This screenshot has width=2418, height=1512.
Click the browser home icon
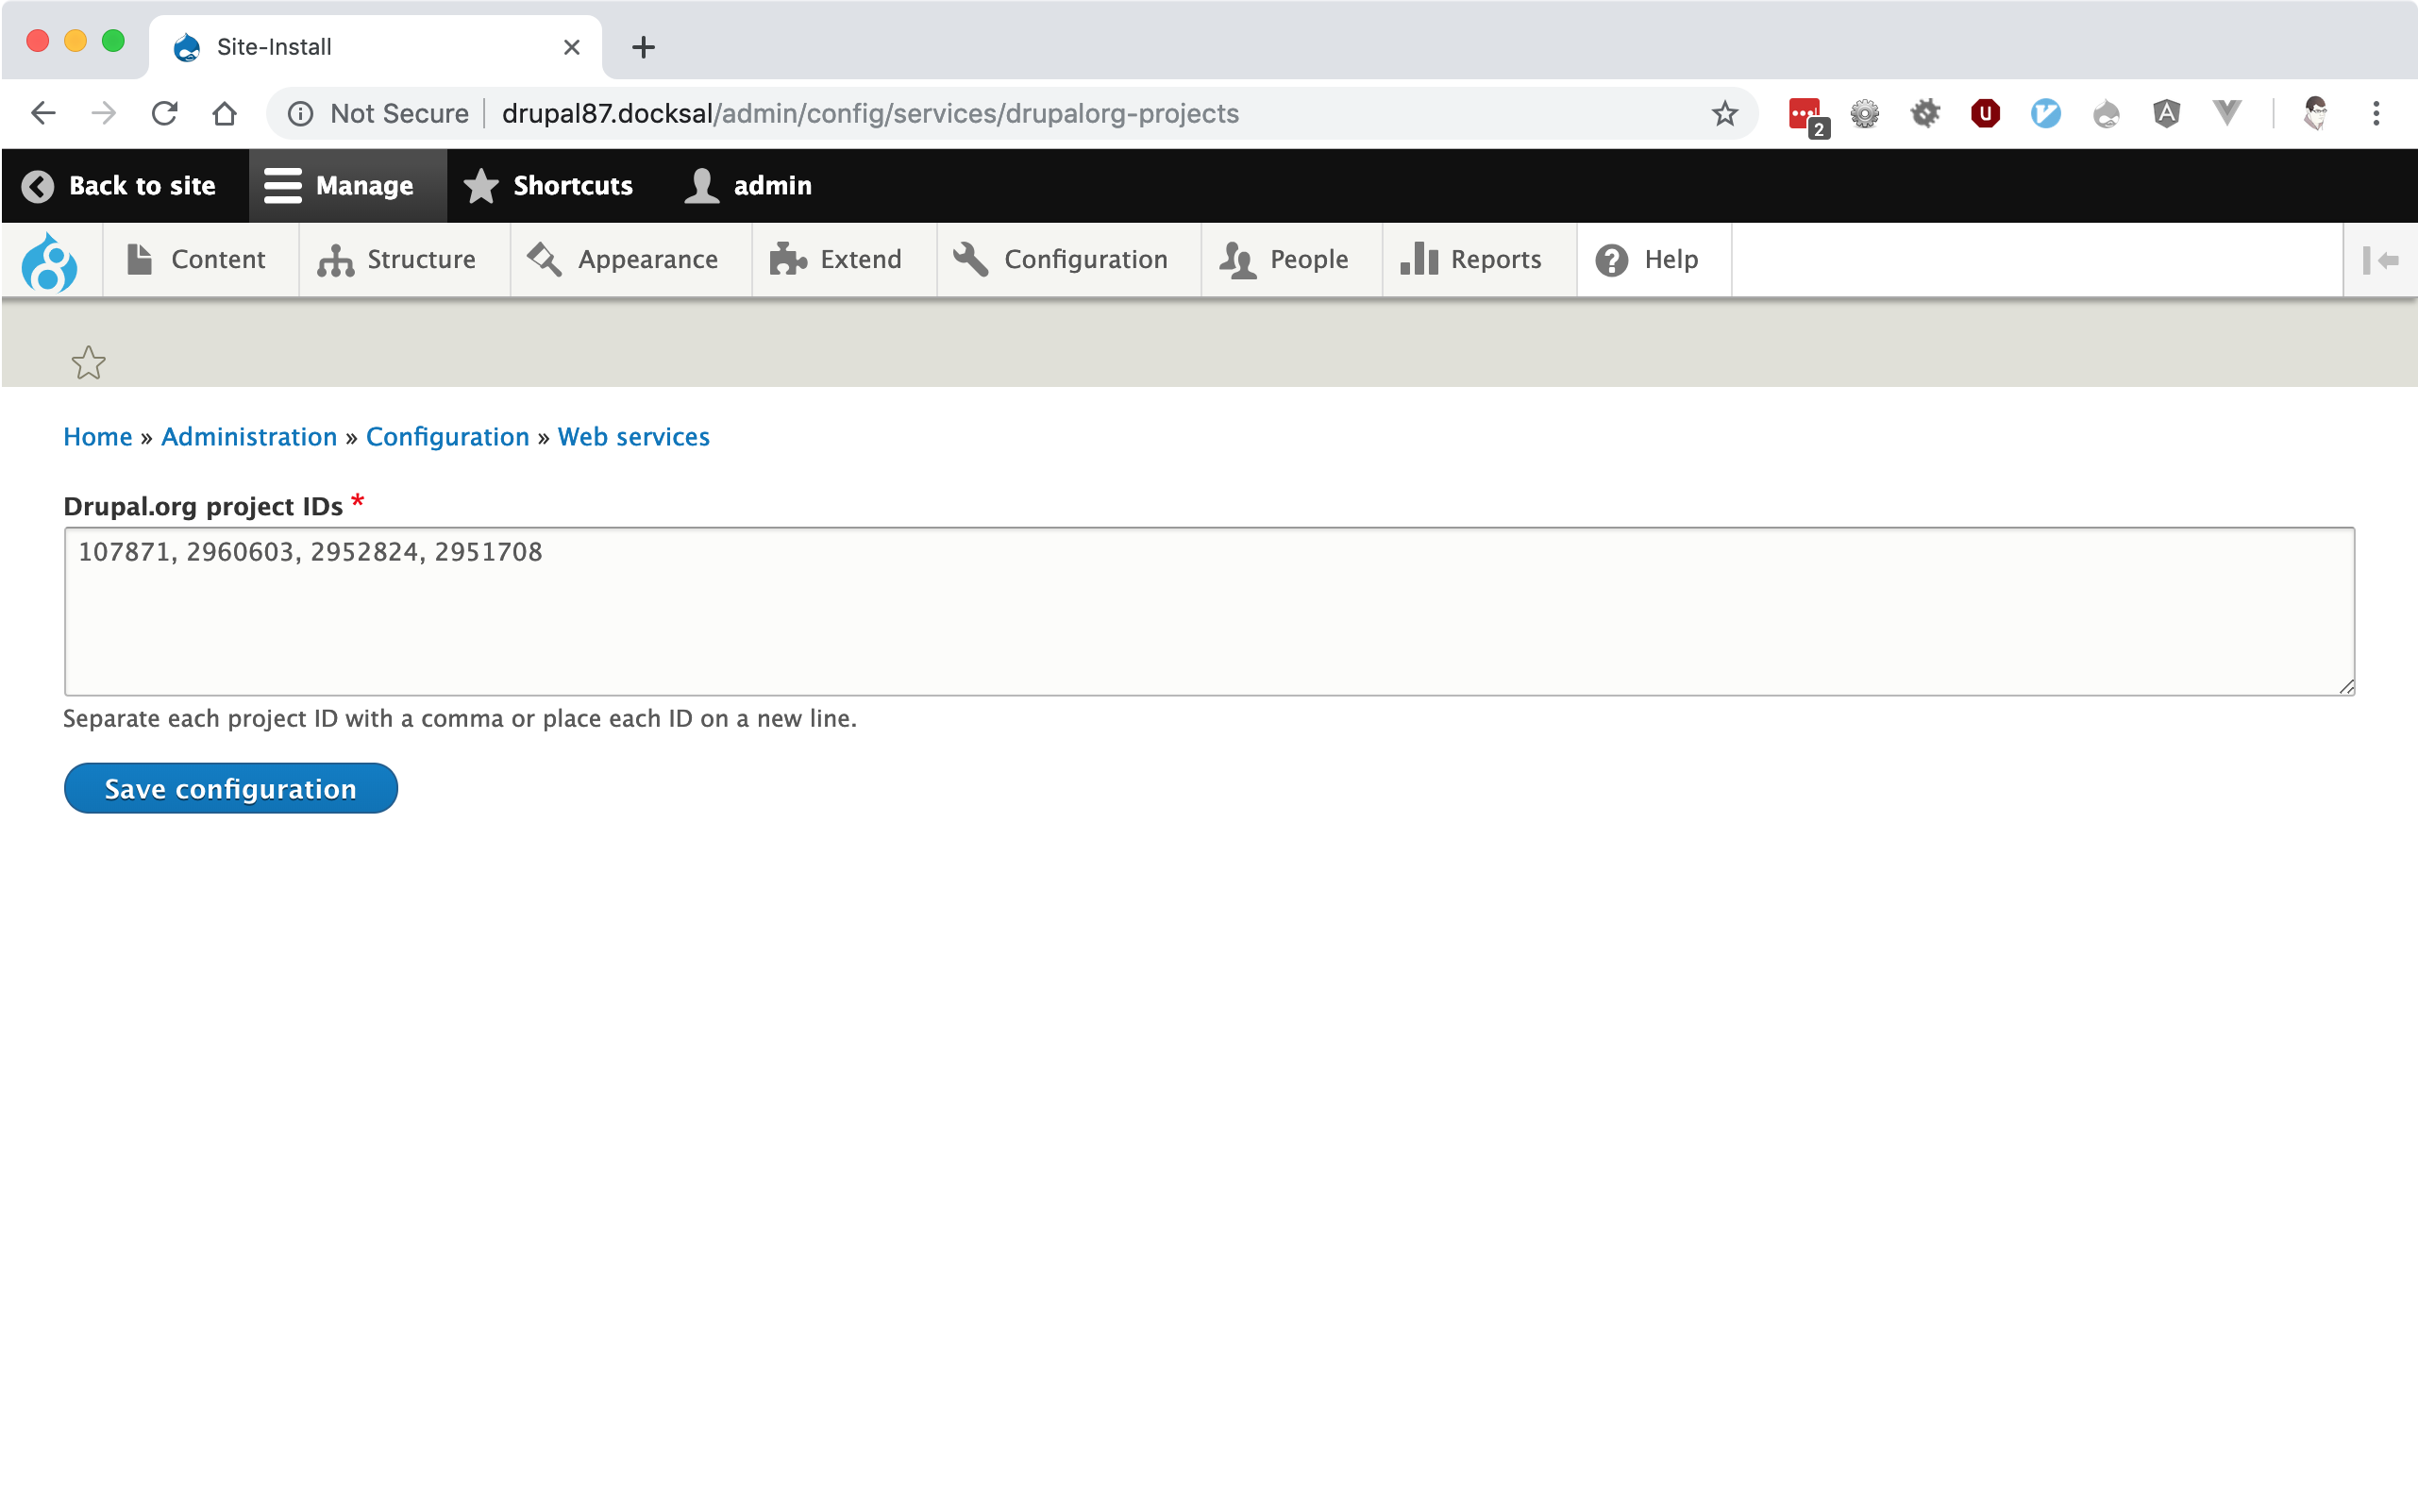tap(225, 114)
